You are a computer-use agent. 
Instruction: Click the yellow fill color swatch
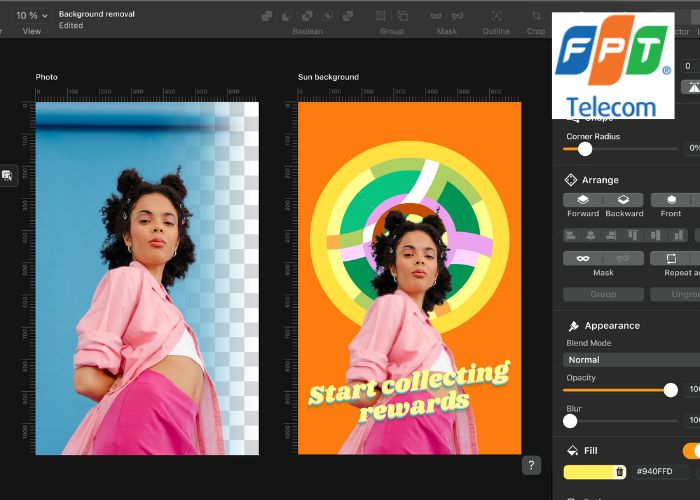point(588,472)
